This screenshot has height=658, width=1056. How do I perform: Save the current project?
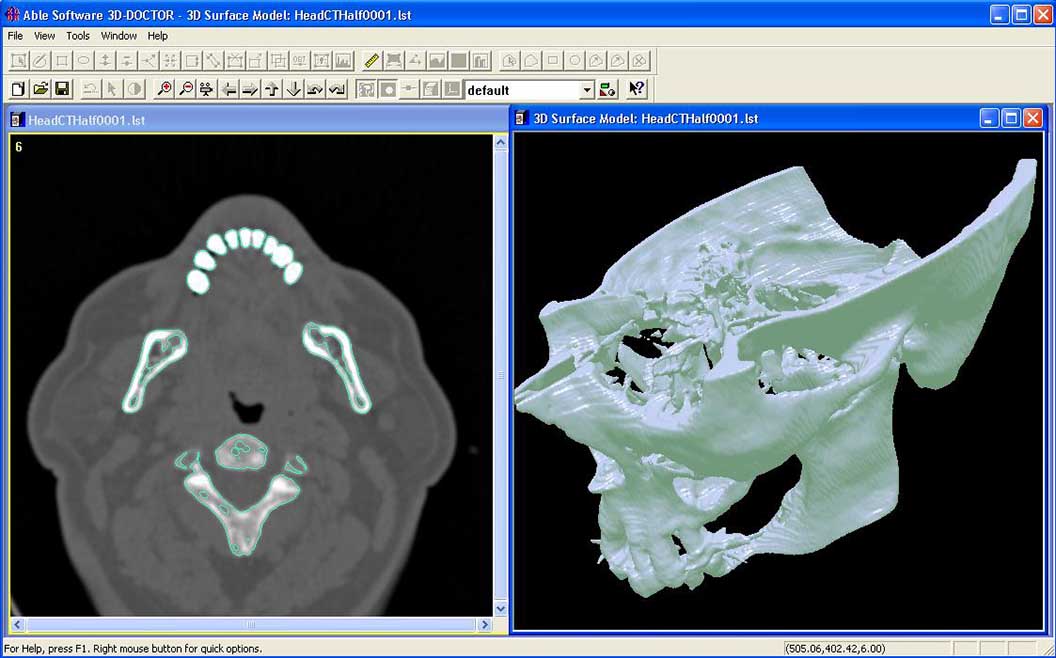click(x=62, y=89)
